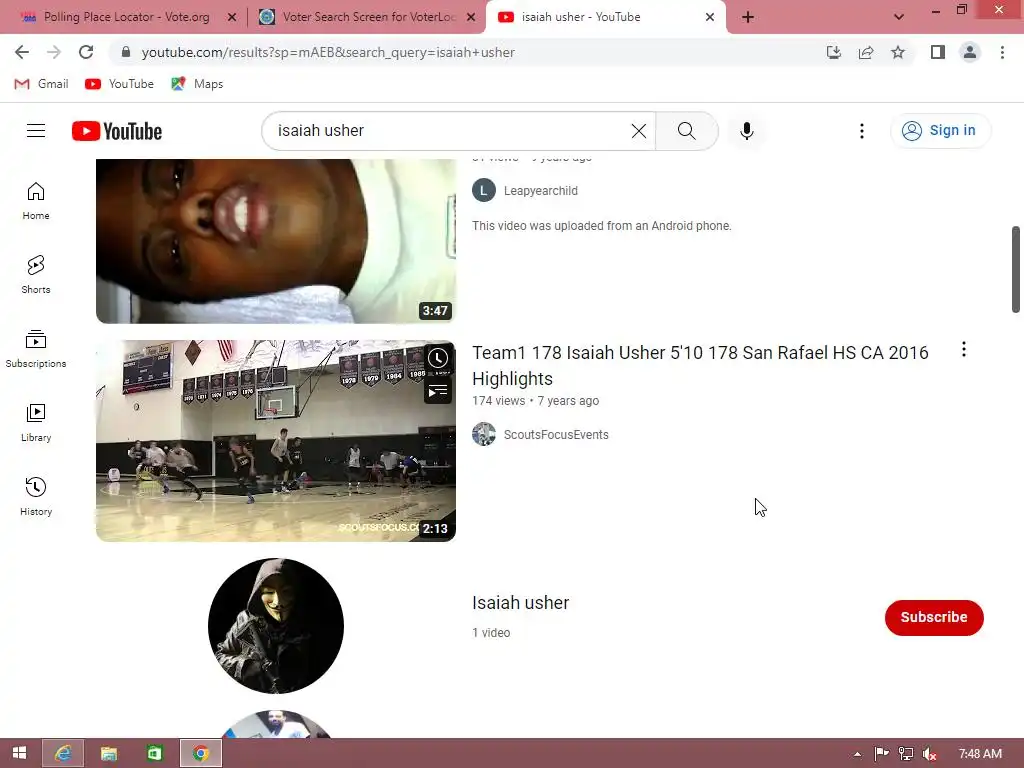Open YouTube bookmark
The height and width of the screenshot is (768, 1024).
tap(120, 84)
